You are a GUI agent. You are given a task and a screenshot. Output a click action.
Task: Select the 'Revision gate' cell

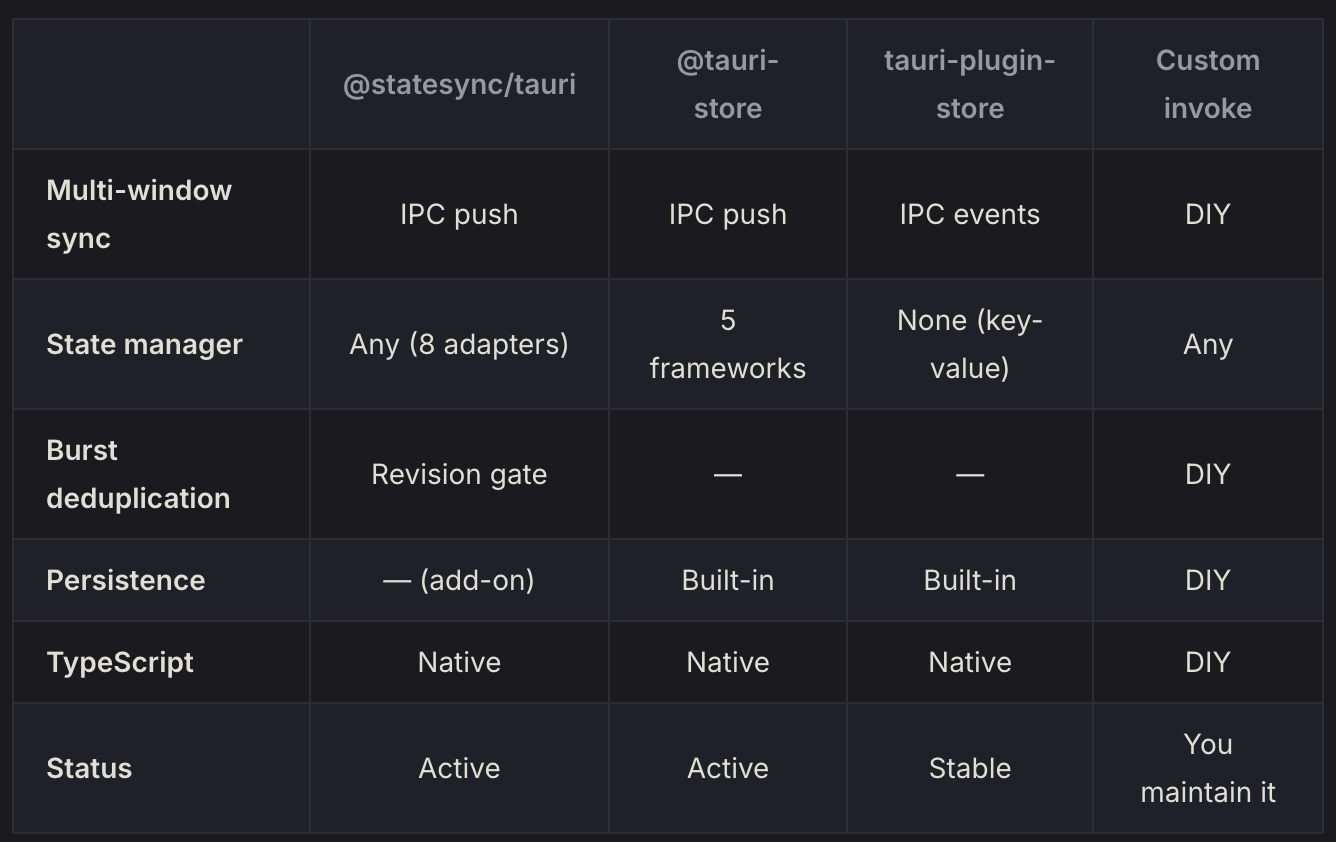click(x=459, y=474)
